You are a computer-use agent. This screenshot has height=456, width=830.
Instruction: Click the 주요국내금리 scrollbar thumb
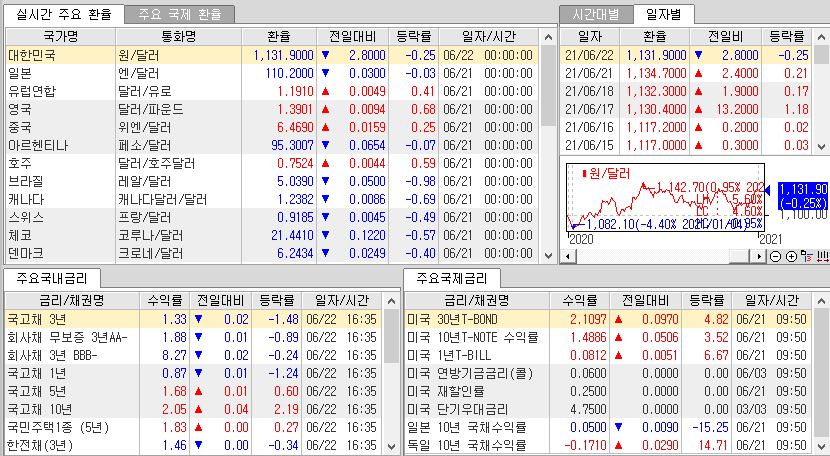click(391, 337)
